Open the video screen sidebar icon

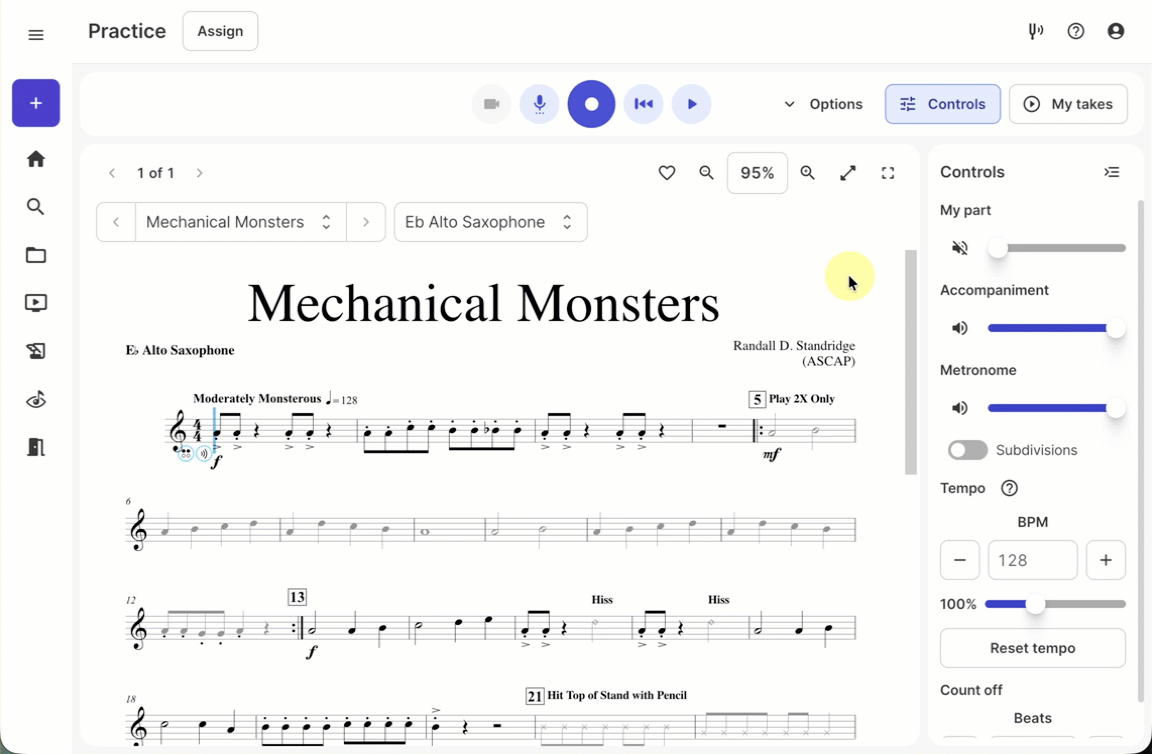coord(35,303)
